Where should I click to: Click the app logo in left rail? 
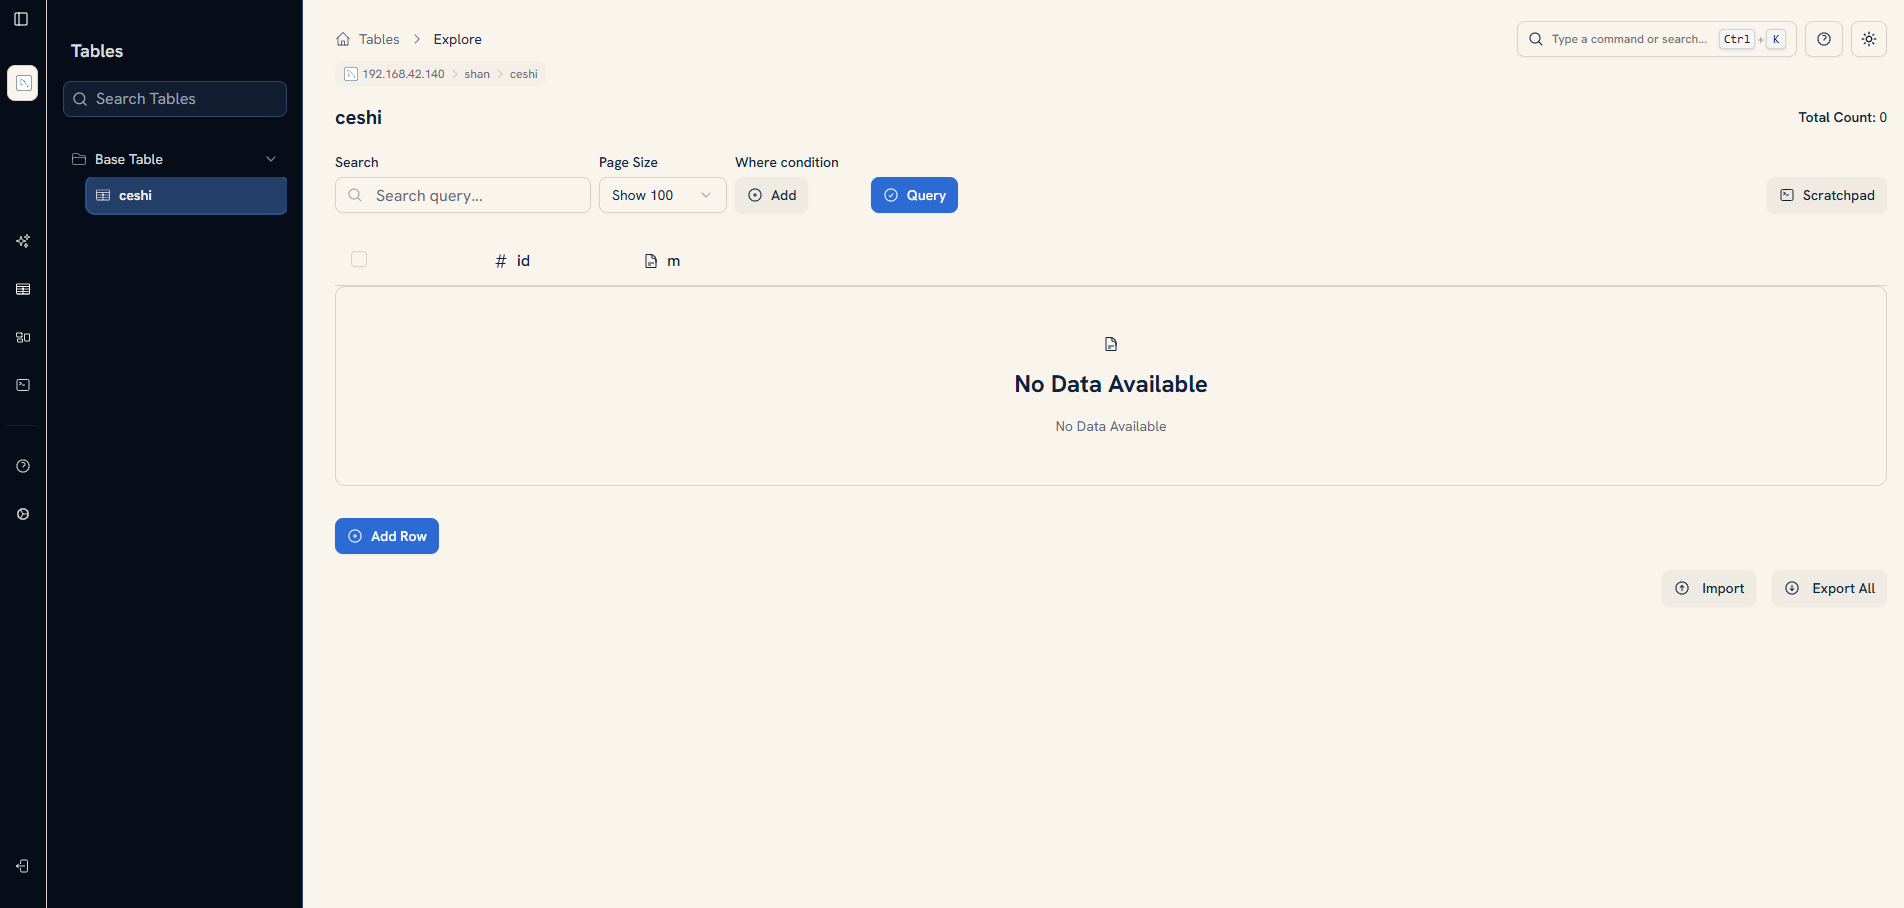point(23,83)
